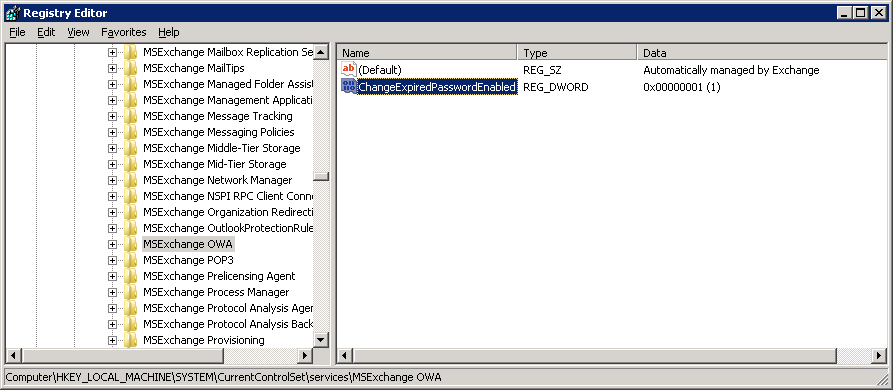Expand MSExchange NSPI RPC Client key
Screen dimensions: 893x390
point(112,196)
